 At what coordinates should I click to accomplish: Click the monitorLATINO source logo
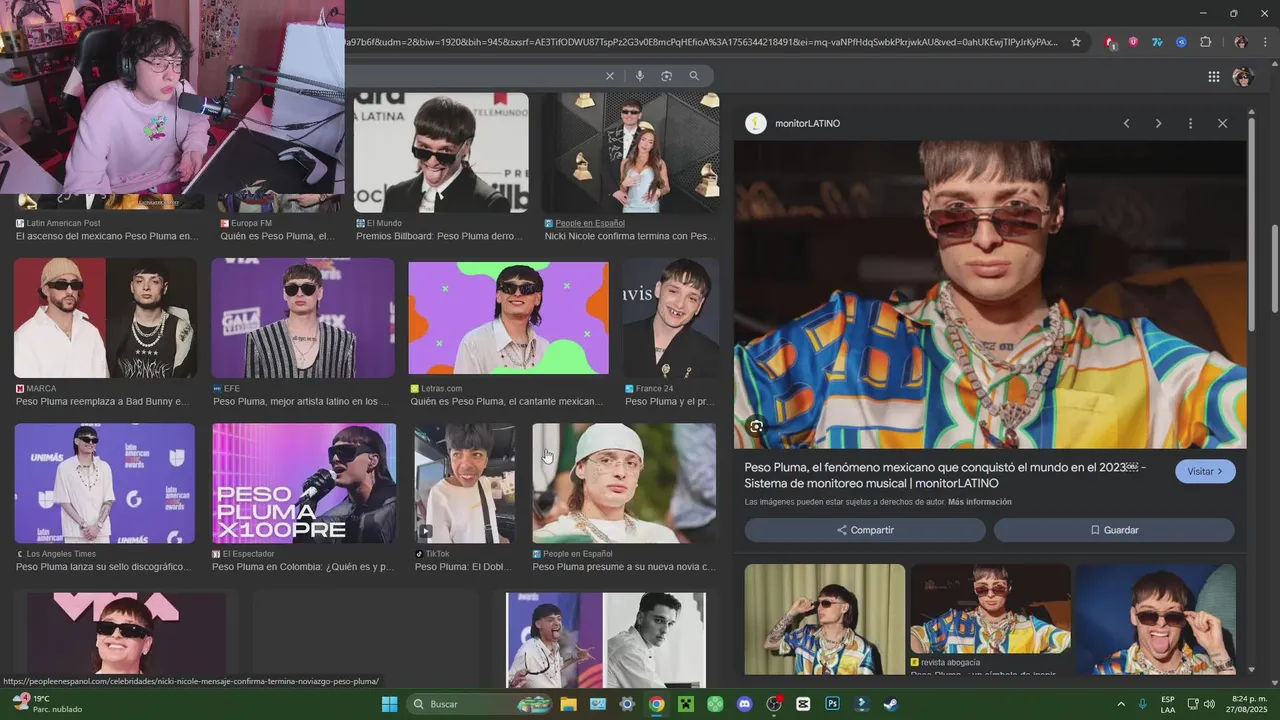[x=756, y=123]
